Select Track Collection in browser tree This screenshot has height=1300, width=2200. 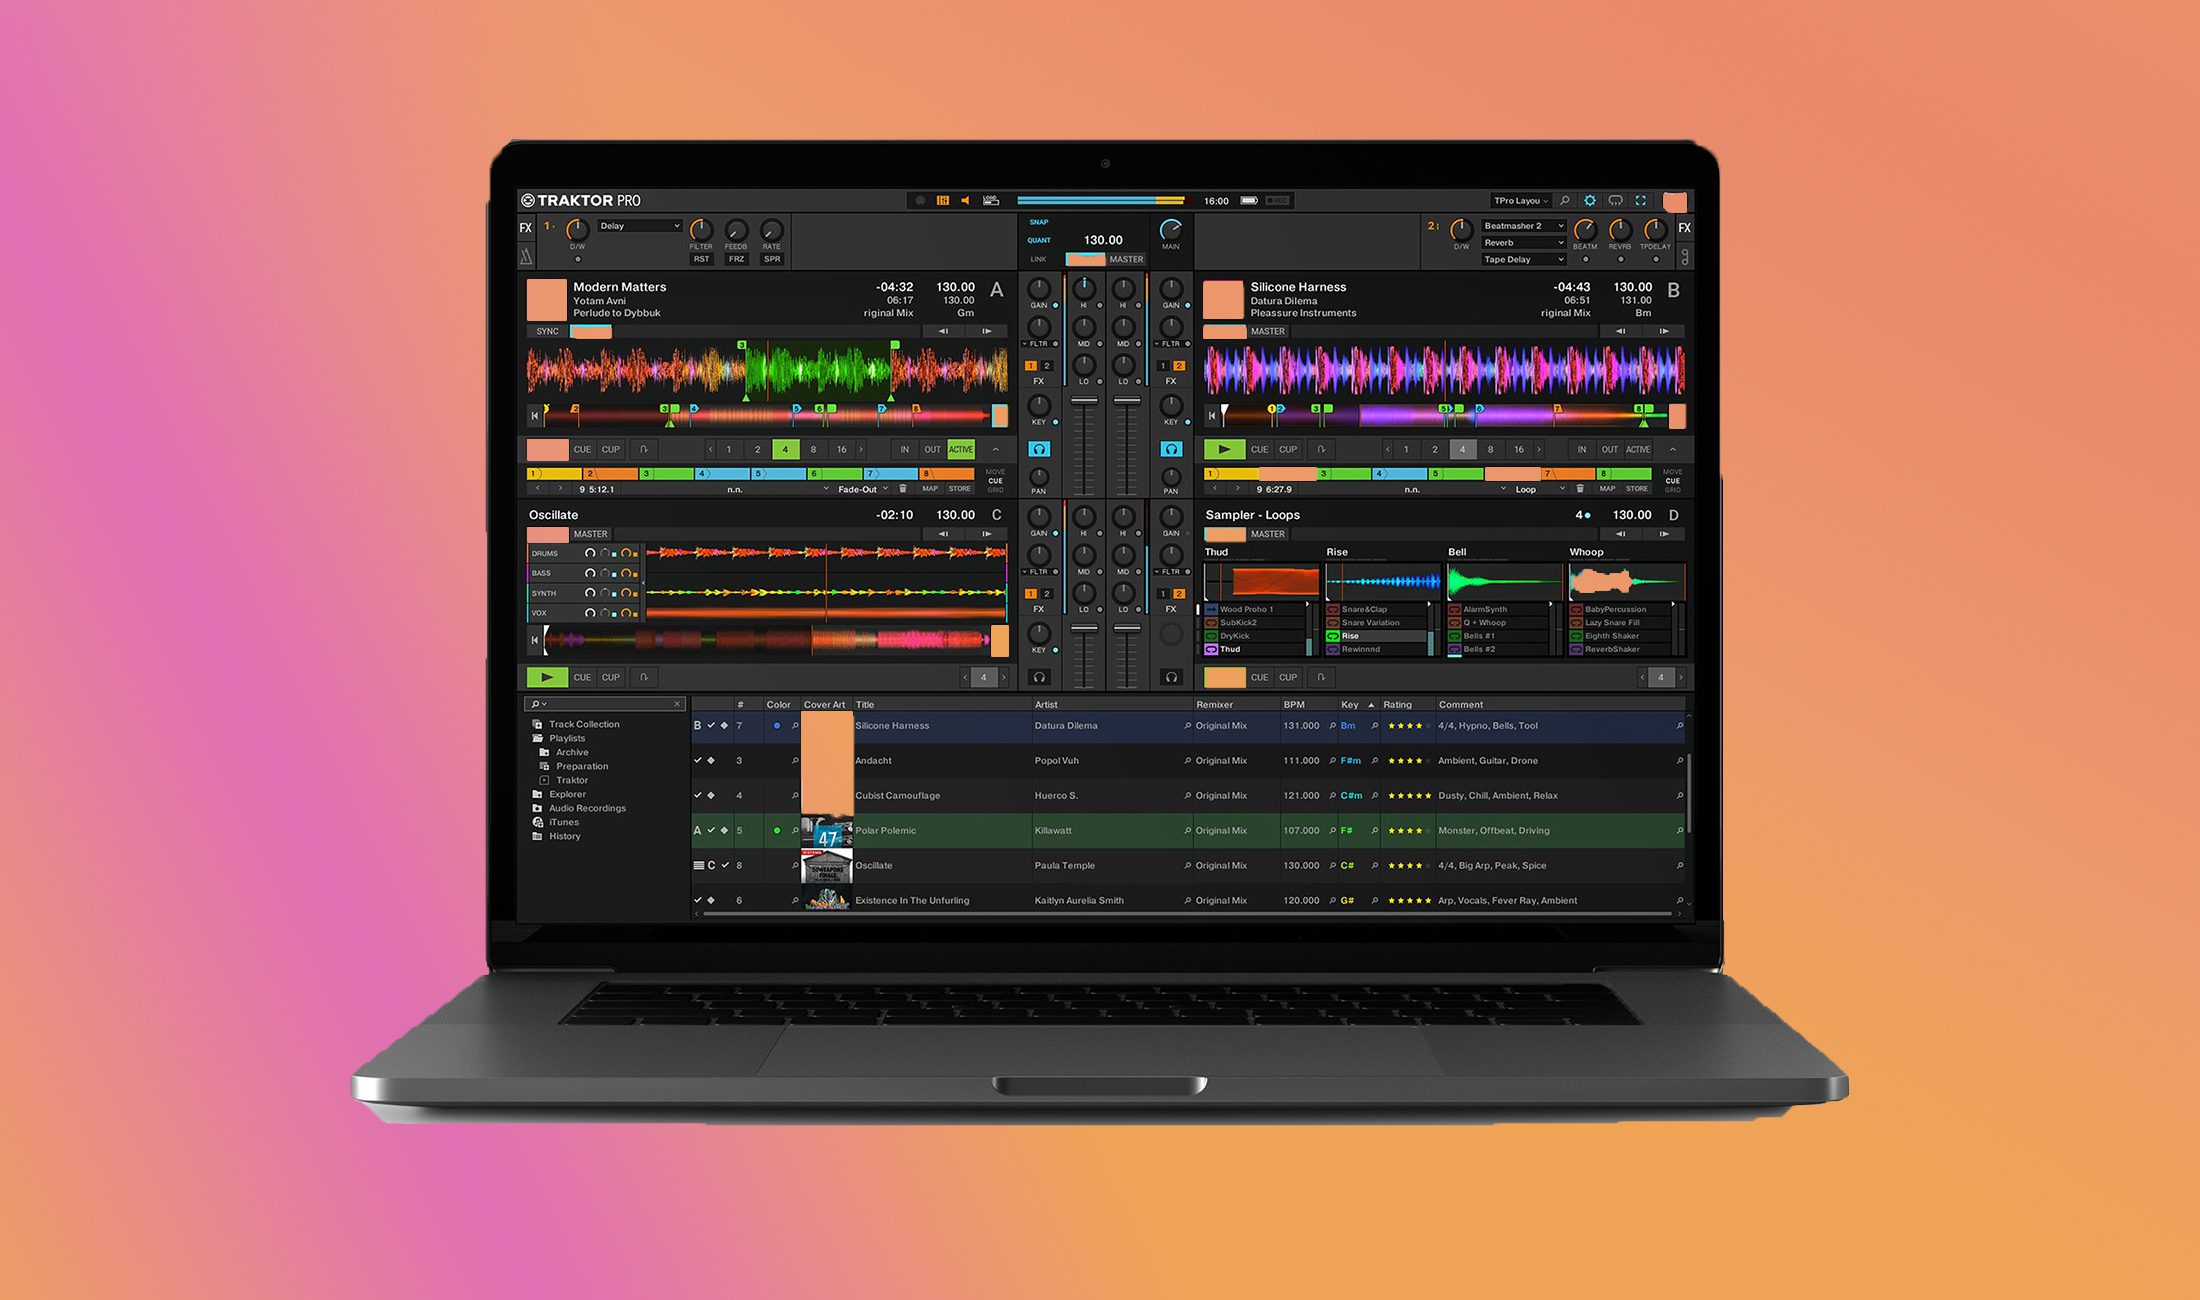click(x=584, y=724)
